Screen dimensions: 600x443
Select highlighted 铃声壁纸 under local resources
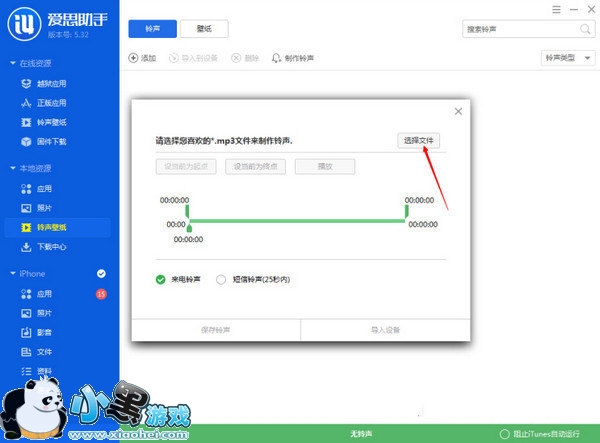tap(57, 228)
